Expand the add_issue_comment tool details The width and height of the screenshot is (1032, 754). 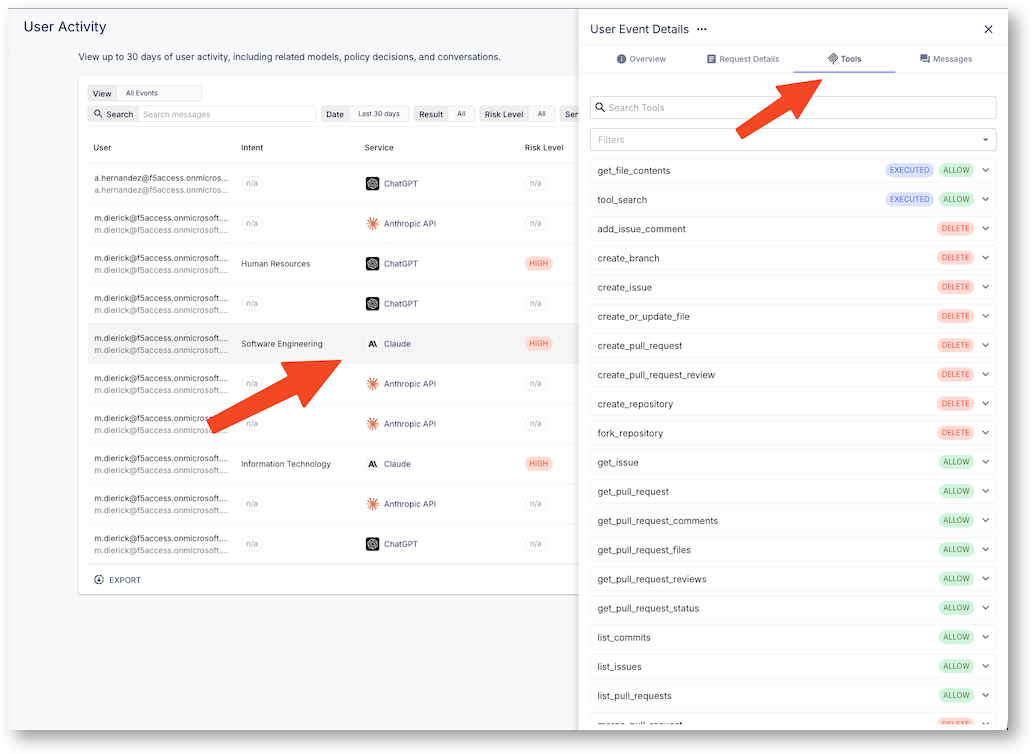pos(986,229)
